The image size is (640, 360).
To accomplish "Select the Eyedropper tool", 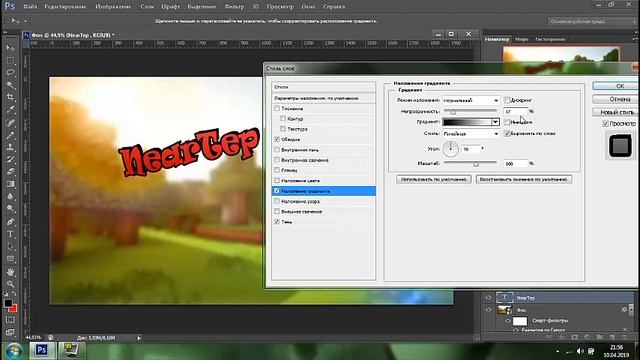I will [10, 109].
